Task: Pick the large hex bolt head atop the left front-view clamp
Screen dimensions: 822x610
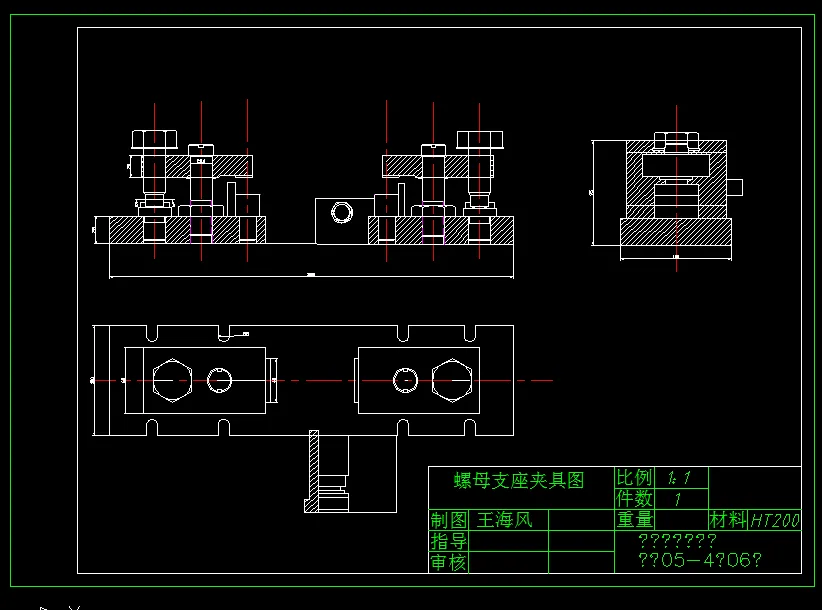Action: (154, 139)
